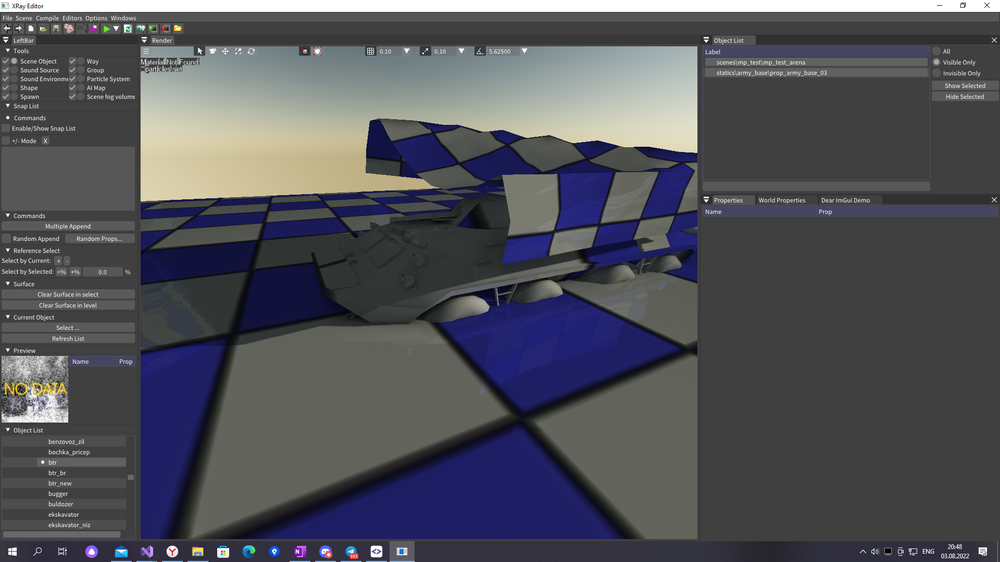Collapse the Surface section
The width and height of the screenshot is (1000, 562).
point(8,284)
